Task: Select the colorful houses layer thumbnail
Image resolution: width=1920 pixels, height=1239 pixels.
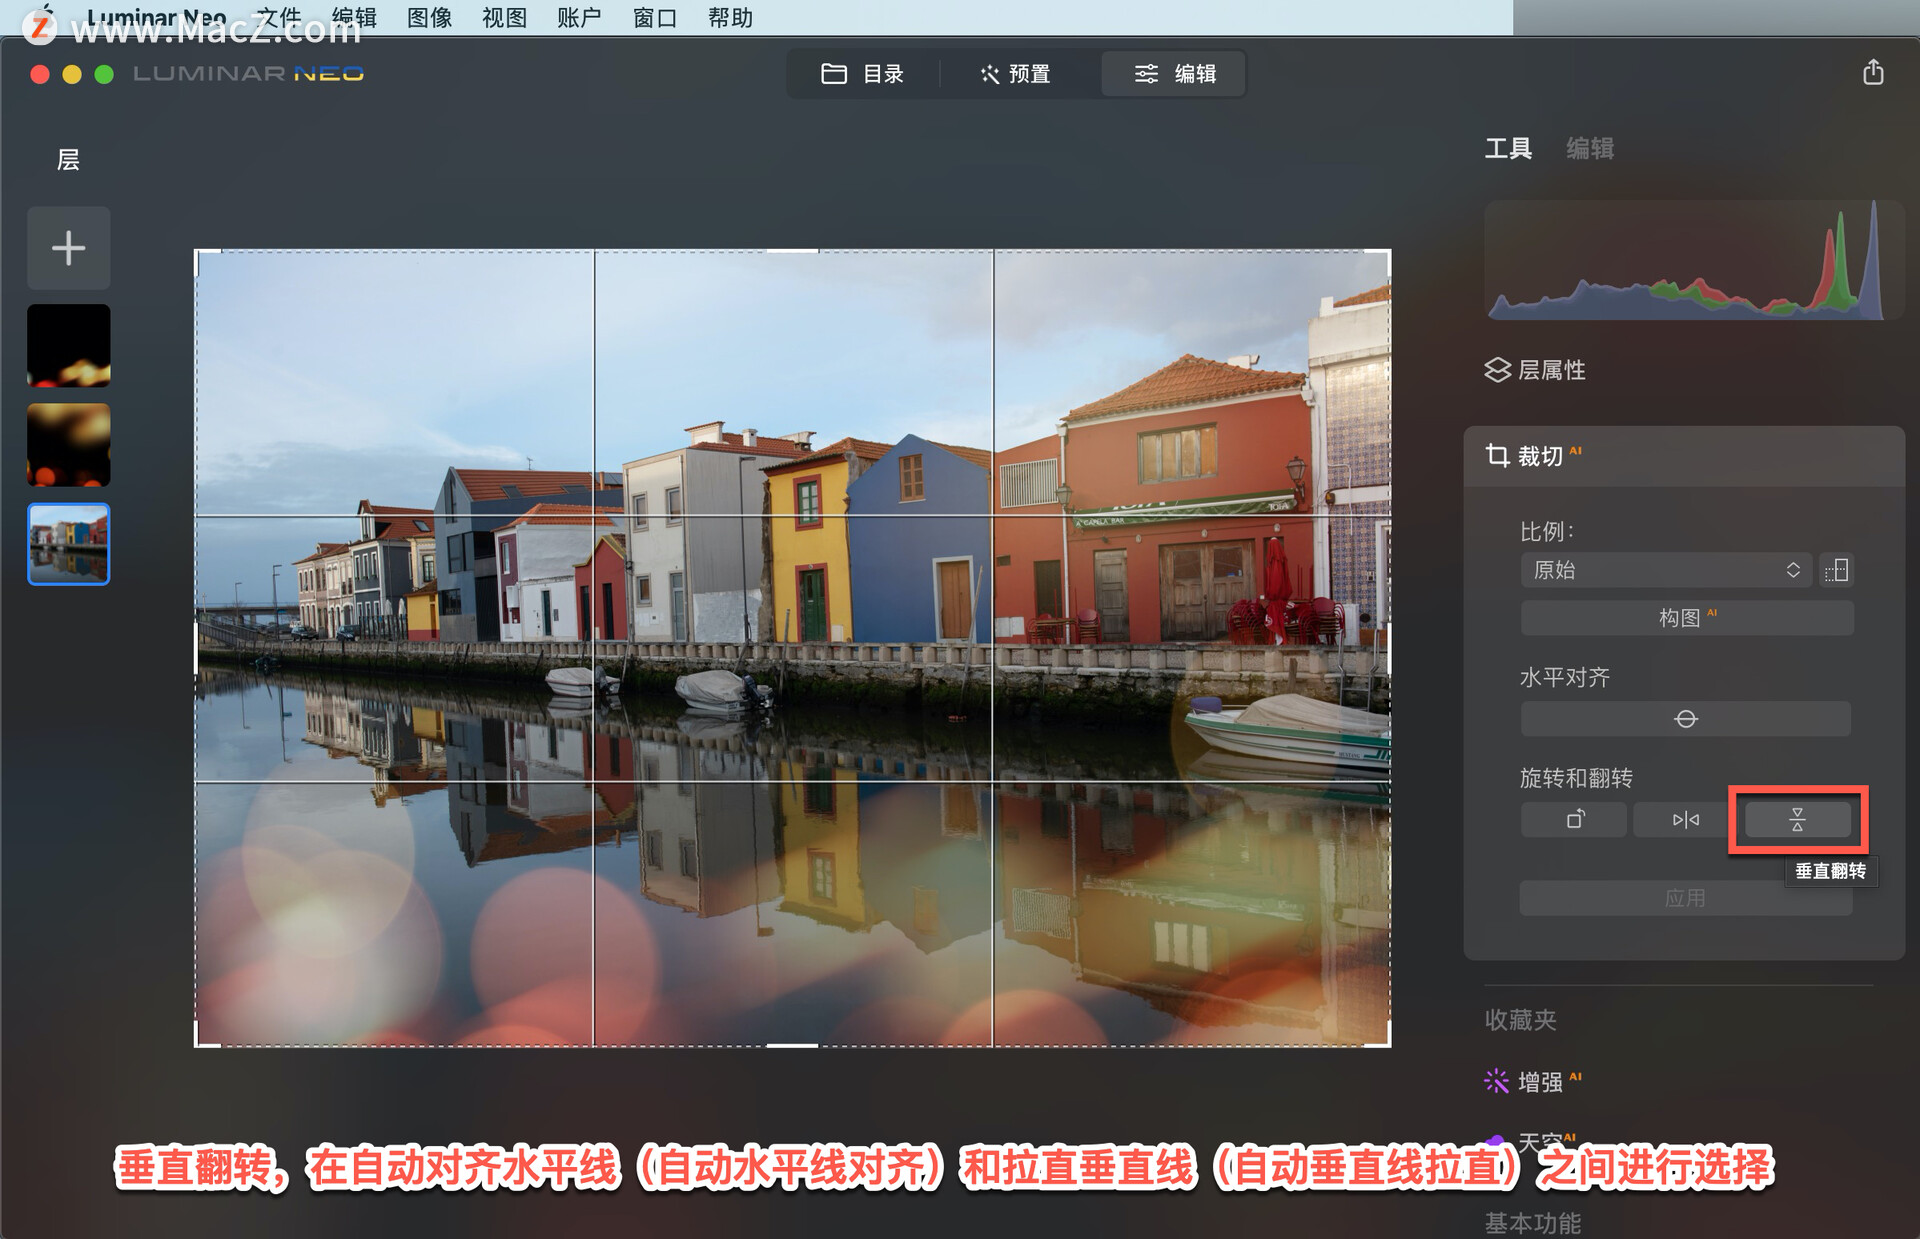Action: pos(68,544)
